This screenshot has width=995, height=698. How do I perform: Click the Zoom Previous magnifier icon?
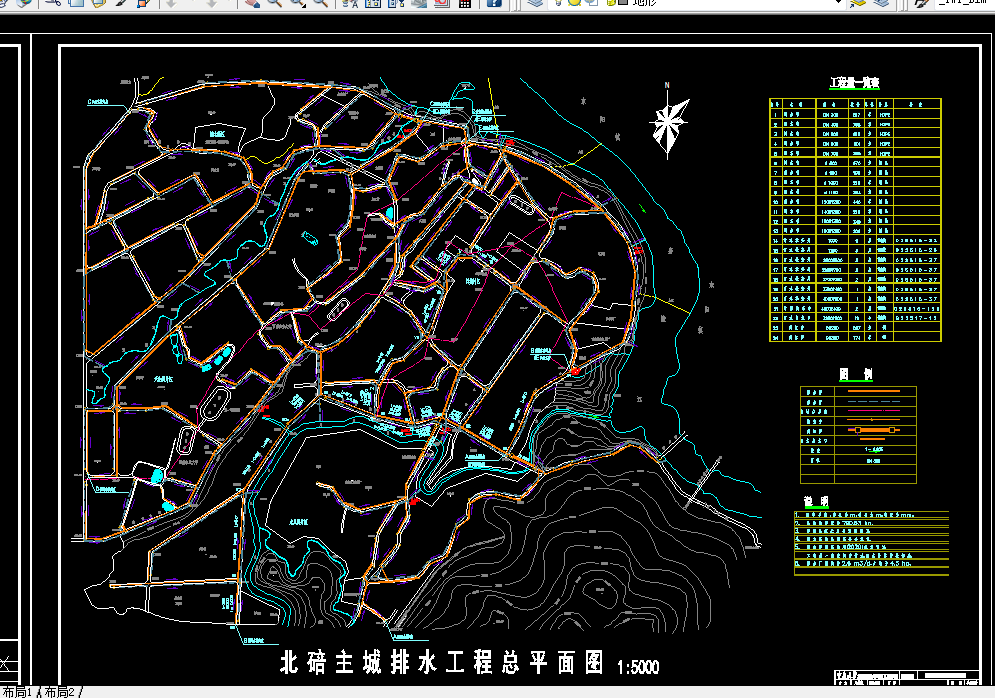(320, 4)
